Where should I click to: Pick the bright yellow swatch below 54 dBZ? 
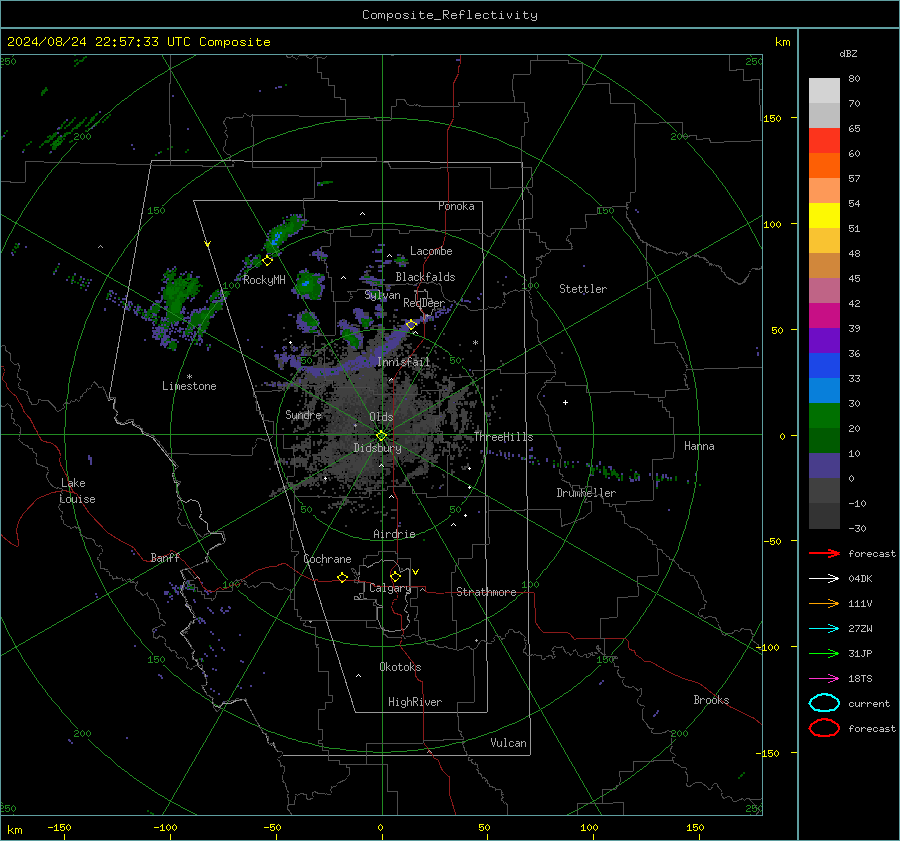[824, 216]
